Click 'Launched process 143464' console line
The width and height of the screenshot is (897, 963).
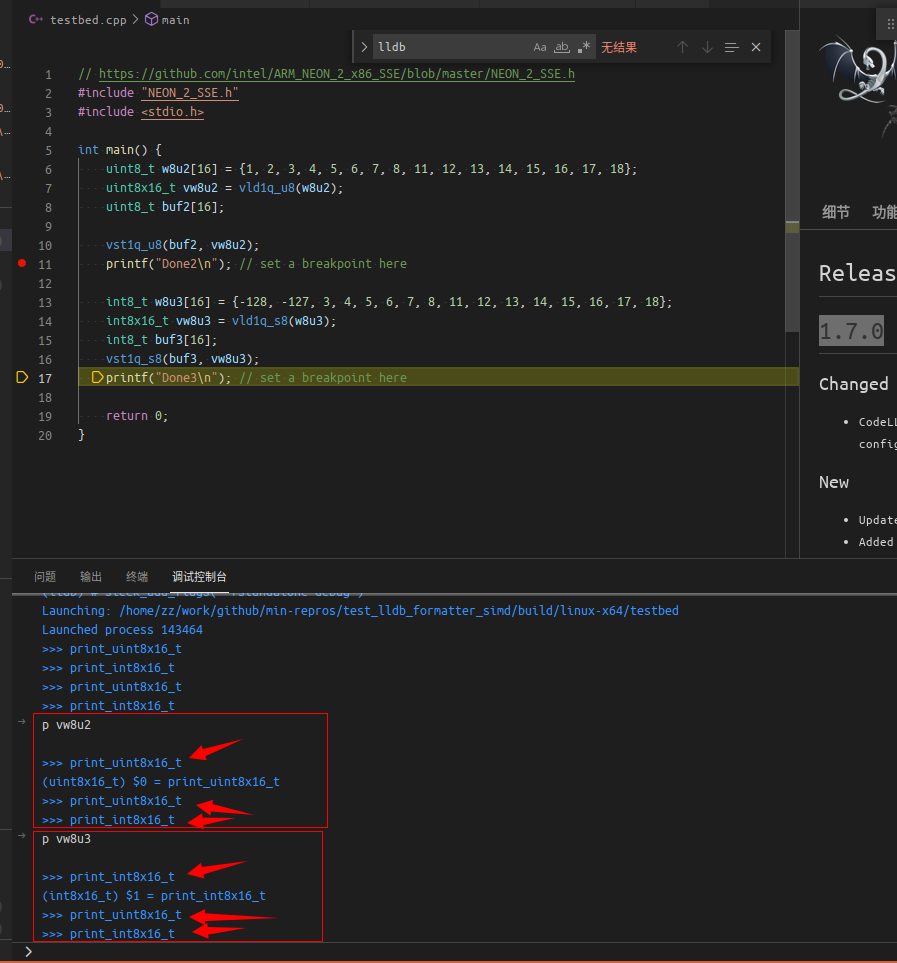(x=122, y=630)
